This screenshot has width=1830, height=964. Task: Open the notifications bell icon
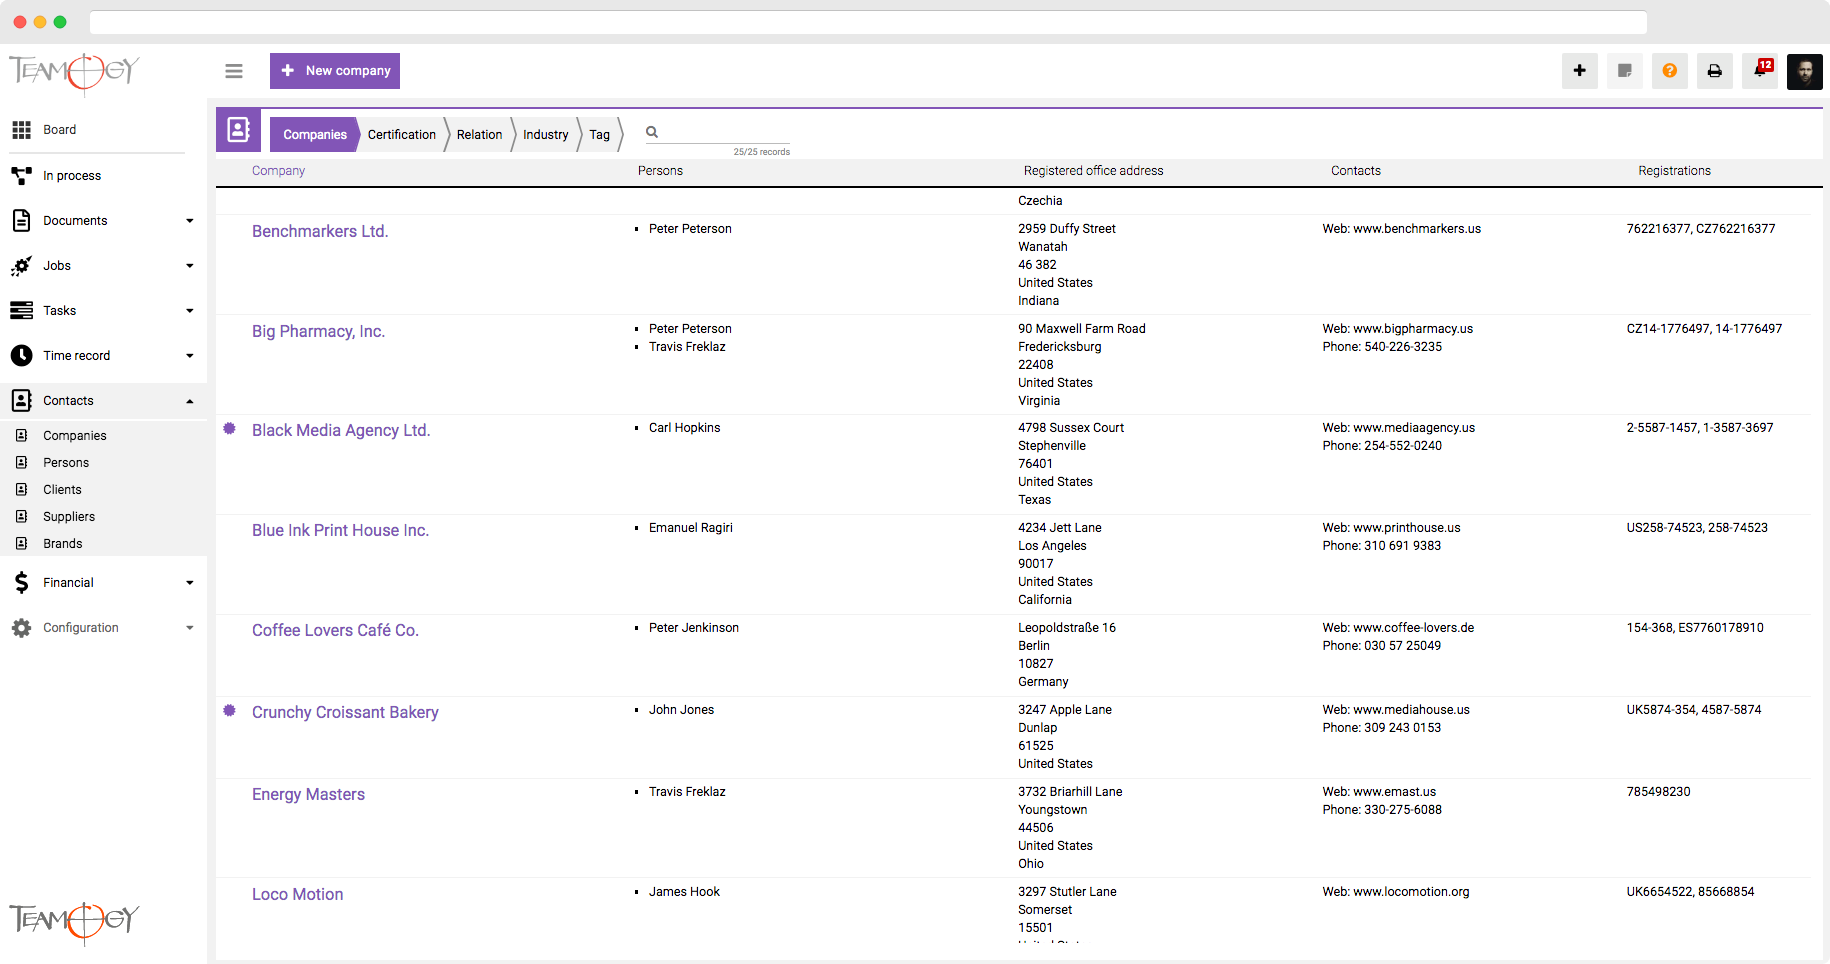tap(1759, 71)
